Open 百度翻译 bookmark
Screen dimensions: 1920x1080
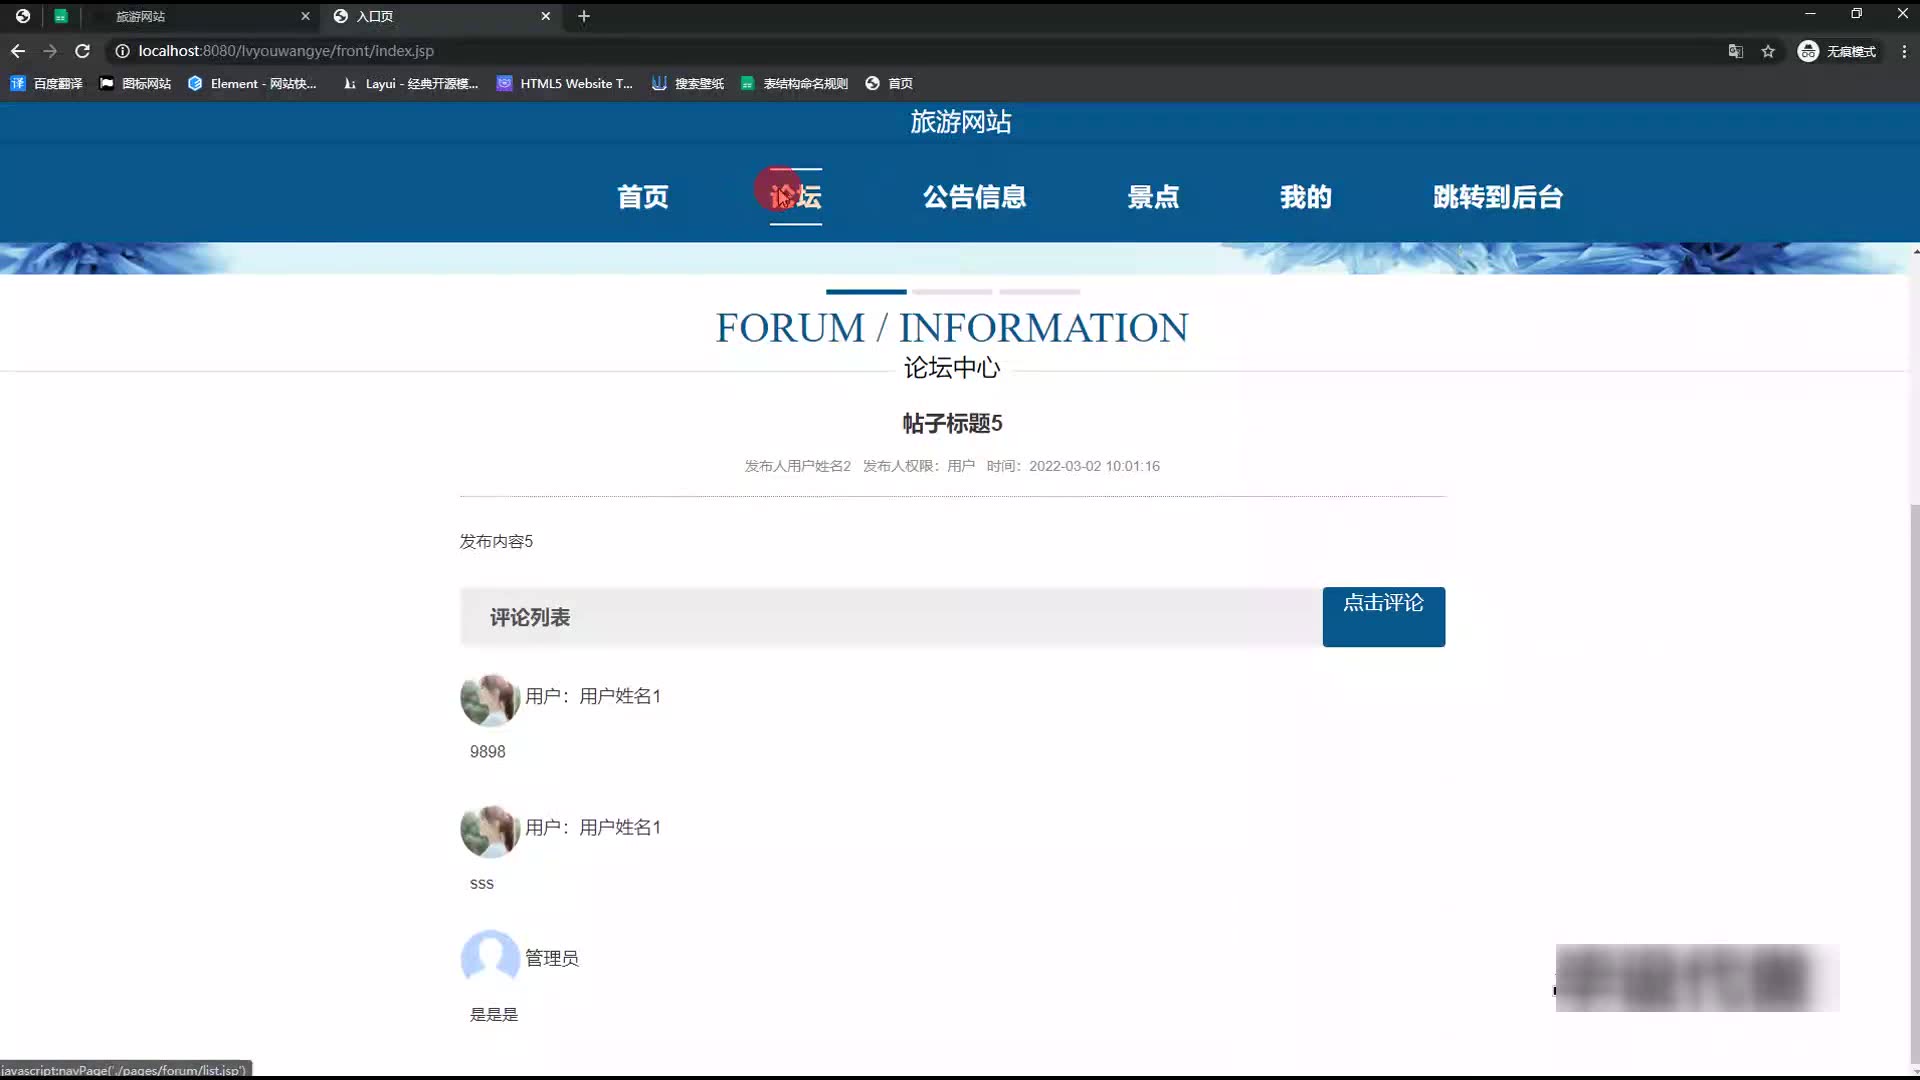click(47, 84)
